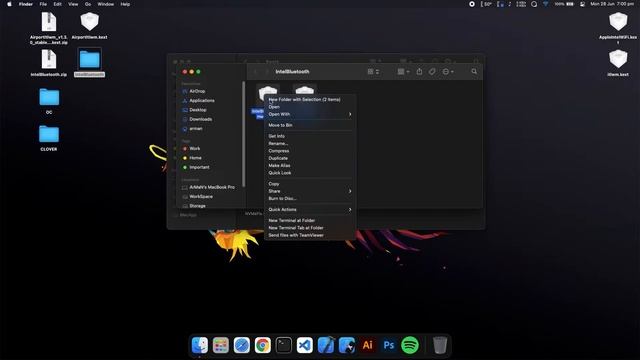Choose Get Info from the context menu

[310, 136]
